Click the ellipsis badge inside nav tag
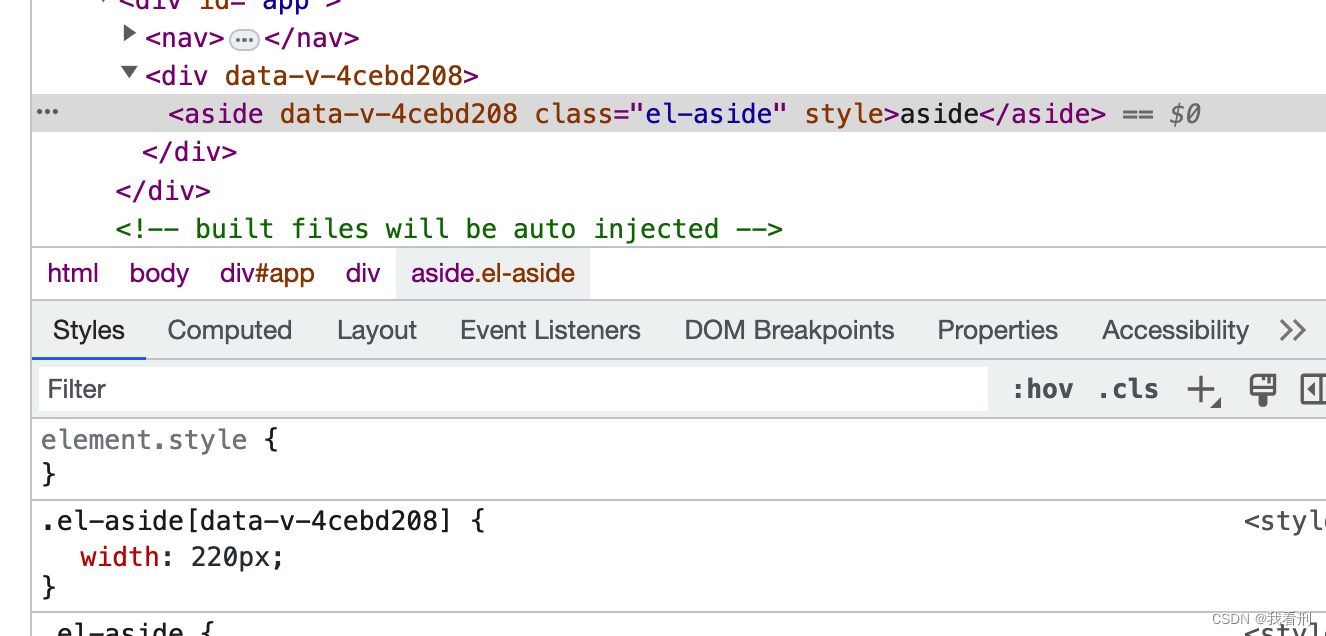The width and height of the screenshot is (1326, 636). click(x=244, y=40)
